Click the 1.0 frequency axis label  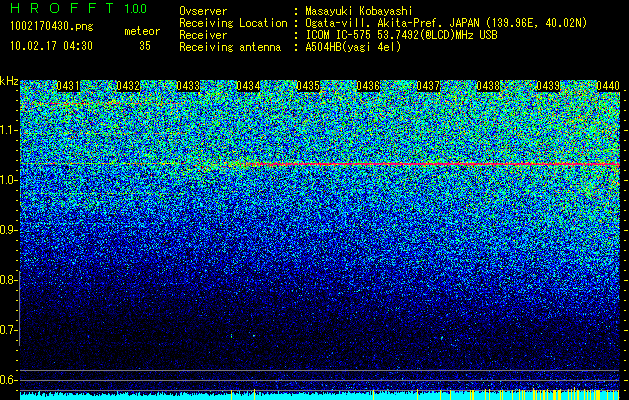8,180
